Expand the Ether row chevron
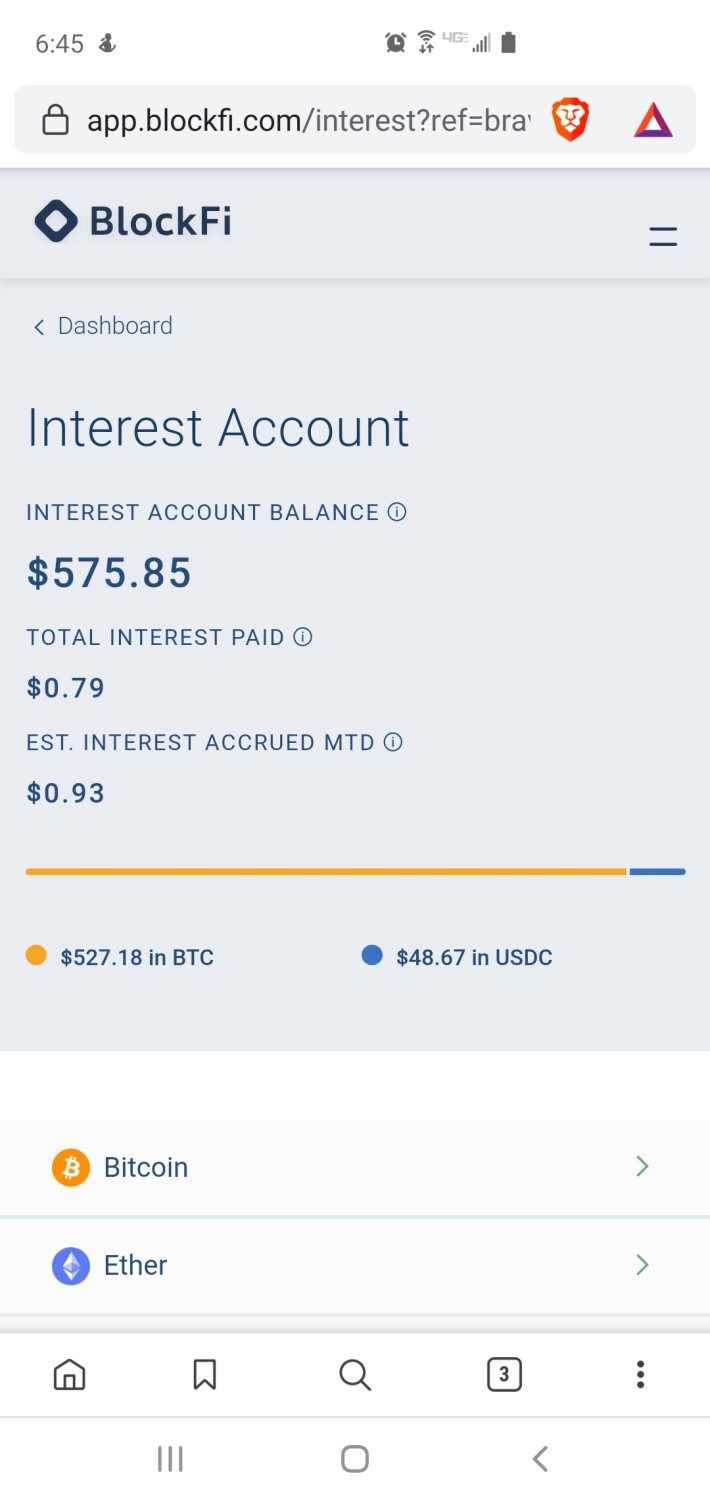 642,1265
